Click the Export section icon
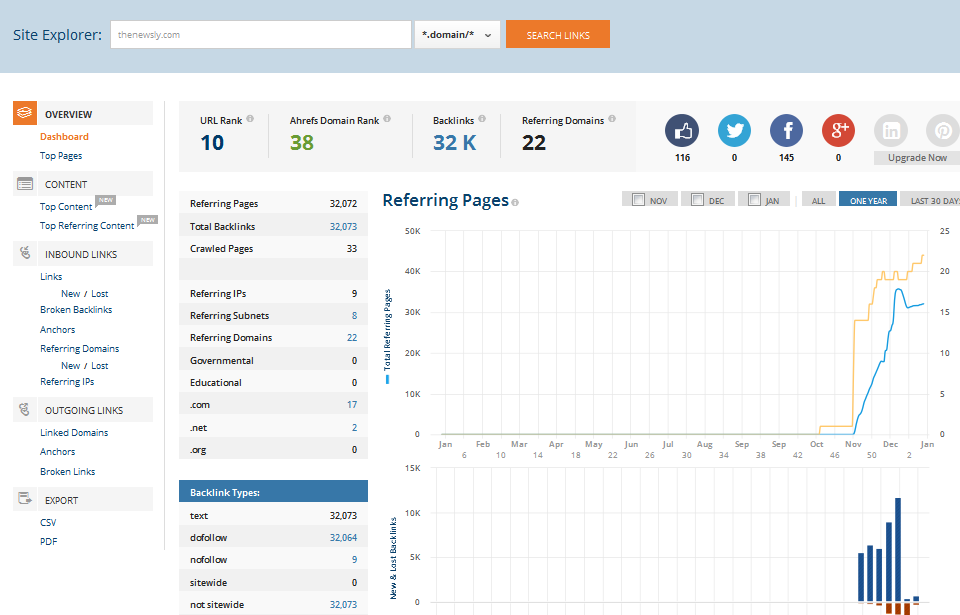The height and width of the screenshot is (615, 960). click(x=25, y=499)
